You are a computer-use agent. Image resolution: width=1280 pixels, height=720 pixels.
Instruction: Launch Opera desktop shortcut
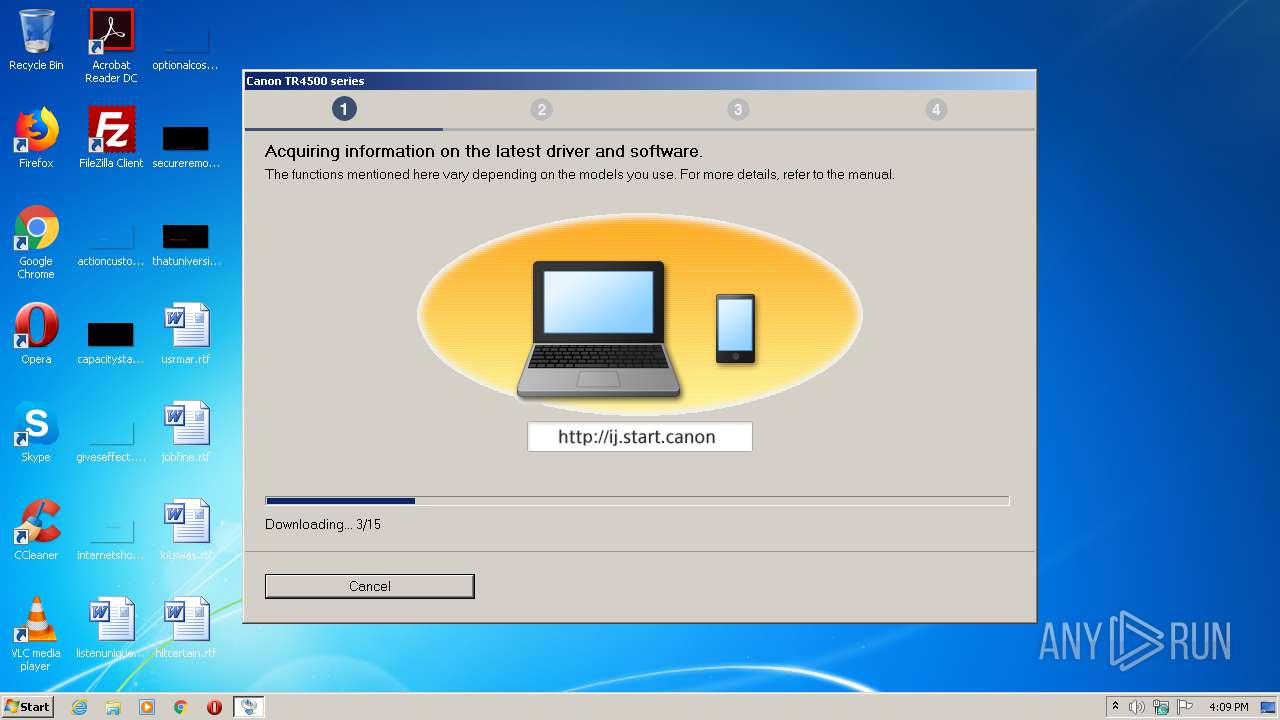tap(36, 334)
